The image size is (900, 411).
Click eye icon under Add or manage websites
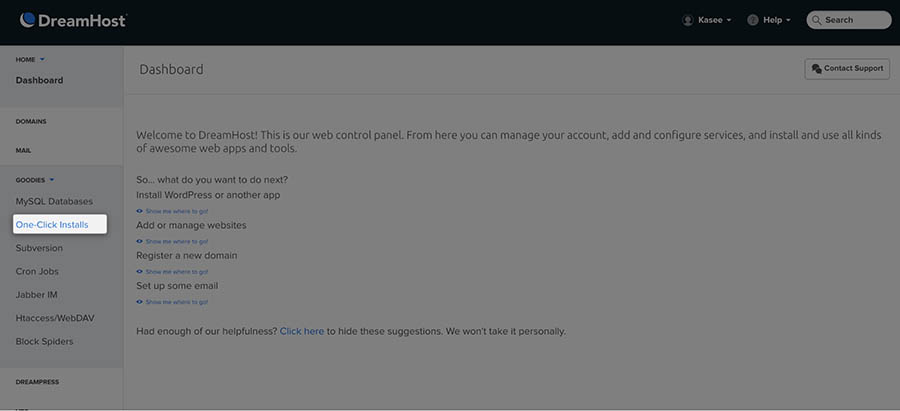(x=140, y=241)
